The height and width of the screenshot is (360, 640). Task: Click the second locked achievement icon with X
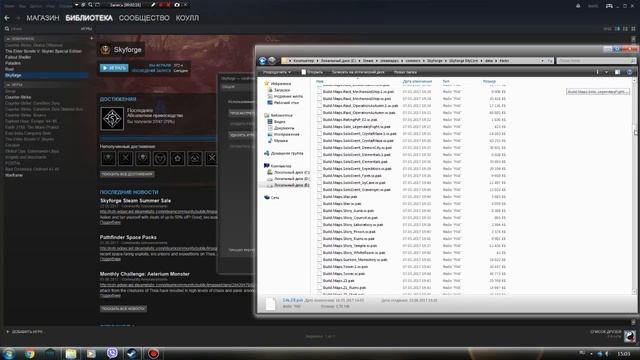point(125,158)
